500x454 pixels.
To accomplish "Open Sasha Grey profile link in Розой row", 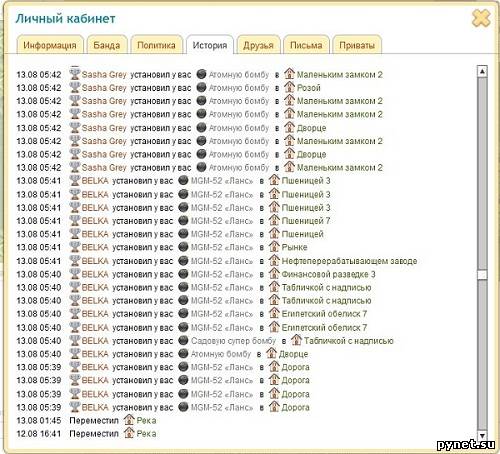I will tap(104, 88).
